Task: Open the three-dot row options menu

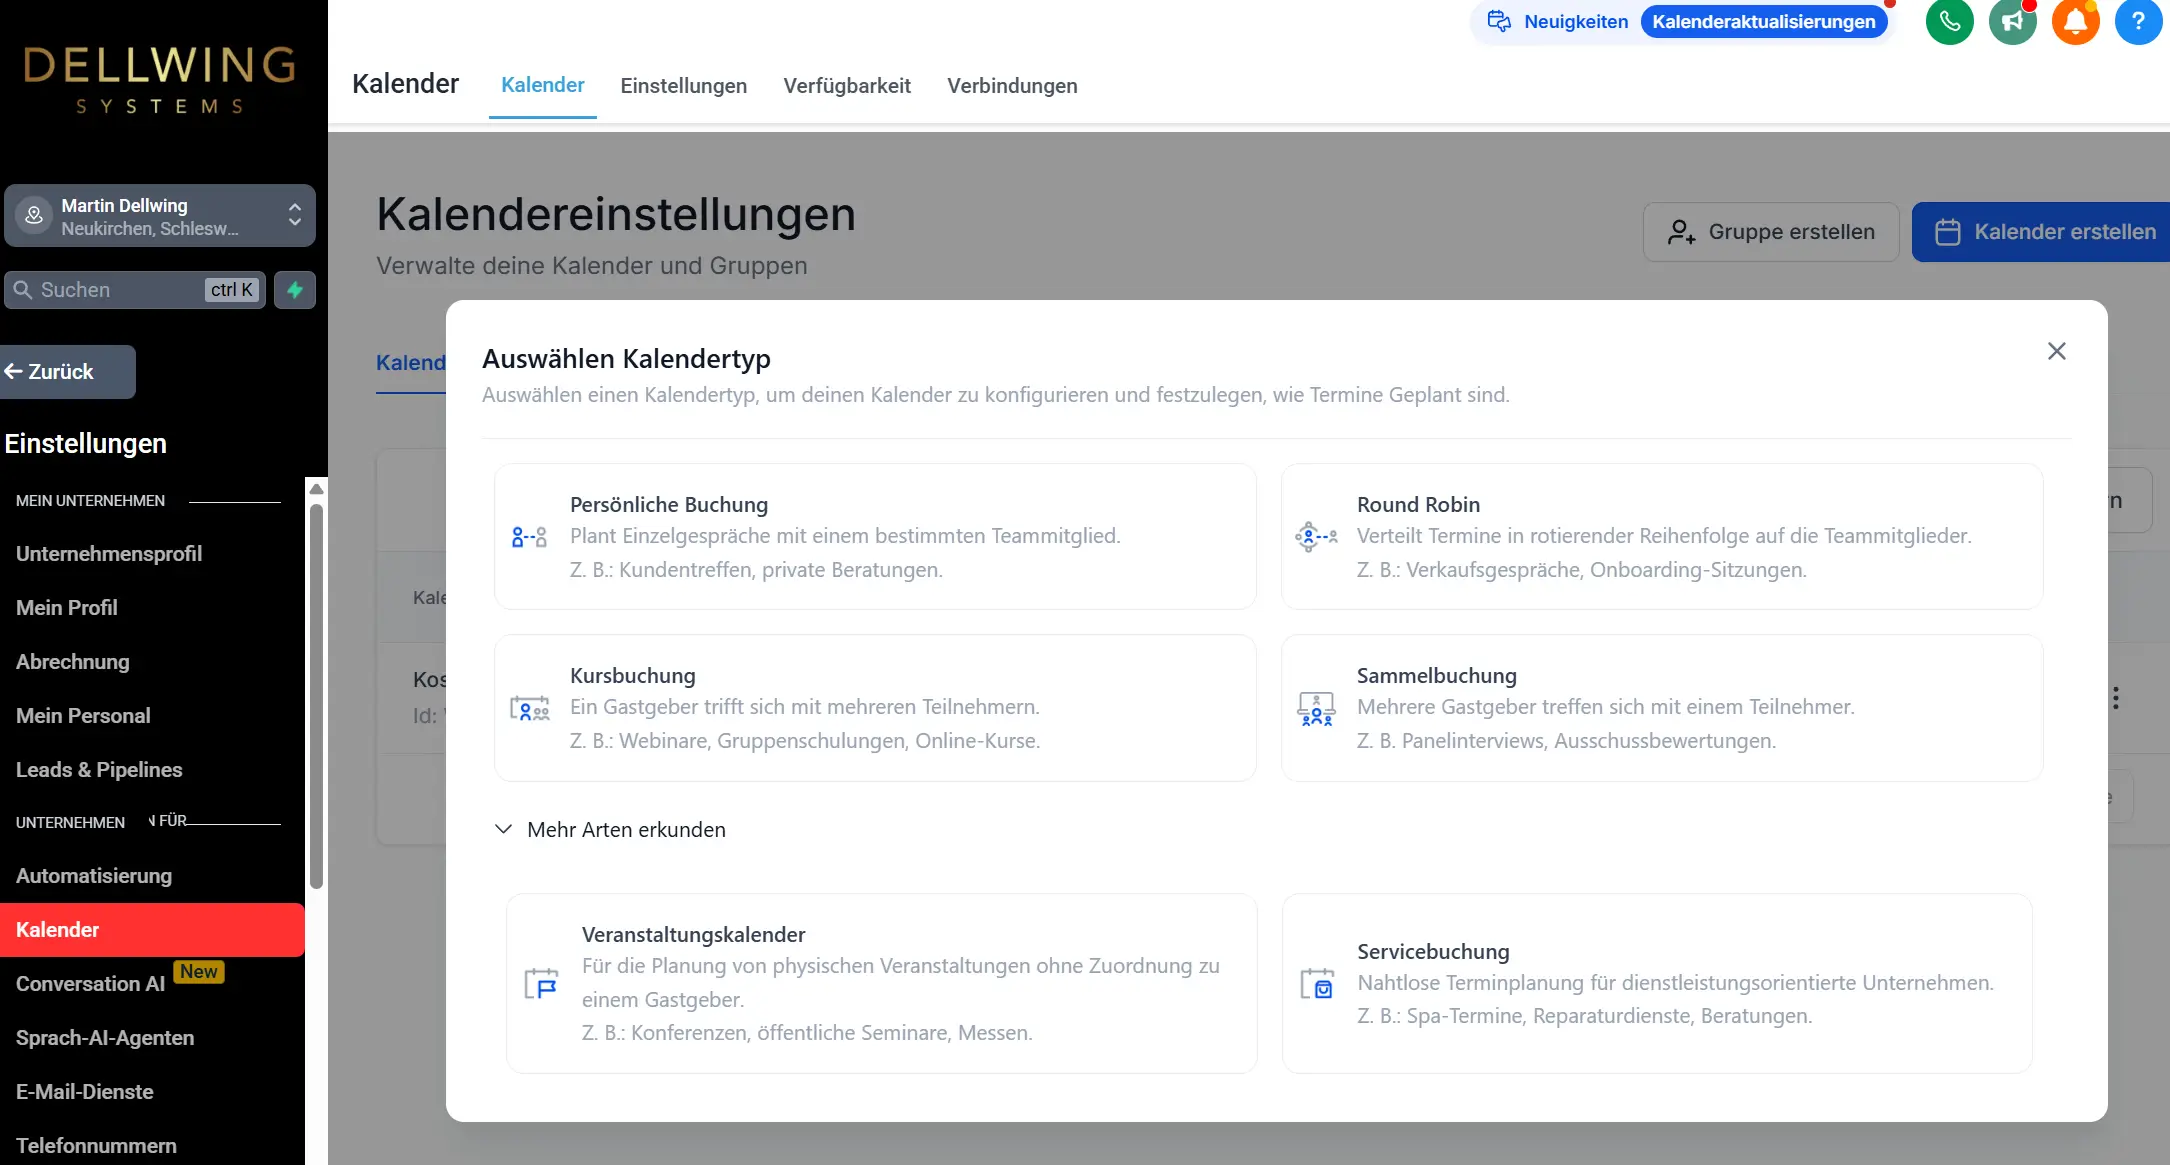Action: click(x=2116, y=698)
